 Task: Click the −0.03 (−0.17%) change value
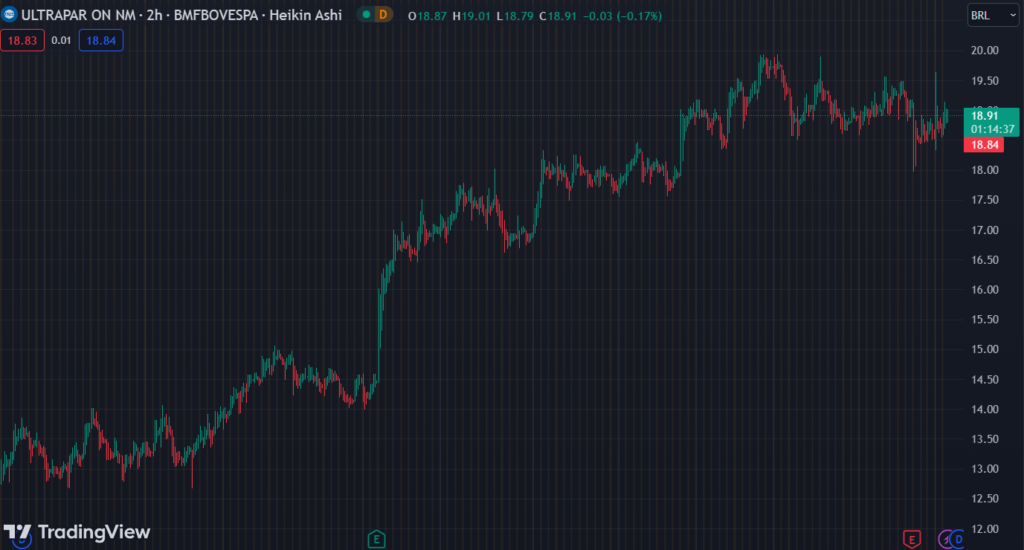click(622, 16)
